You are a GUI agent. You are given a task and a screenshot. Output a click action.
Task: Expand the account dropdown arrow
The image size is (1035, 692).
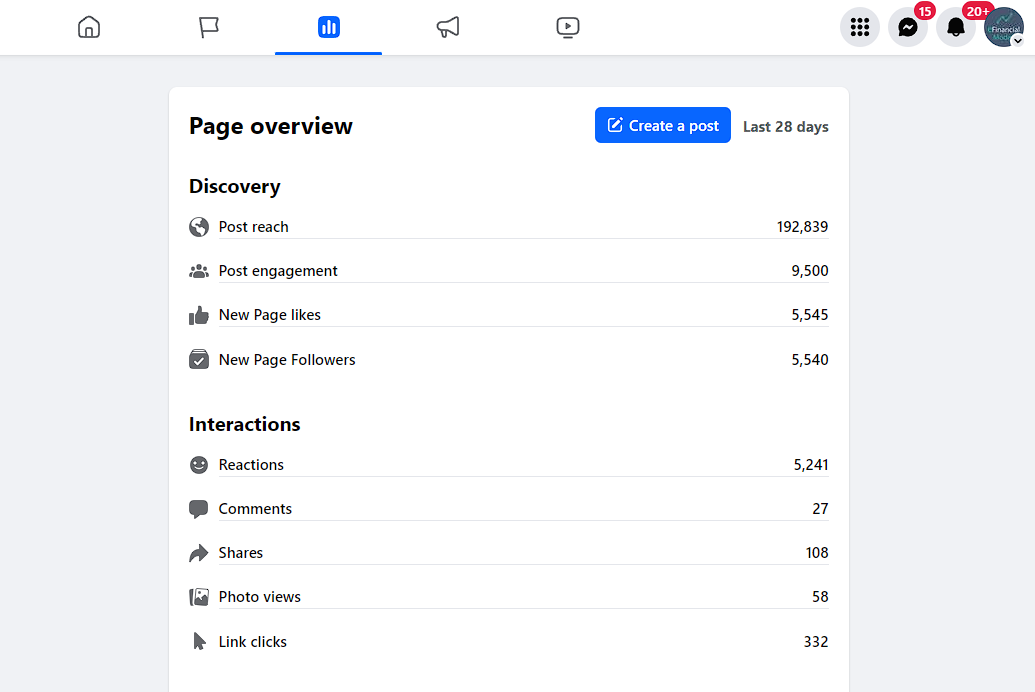pyautogui.click(x=1018, y=41)
